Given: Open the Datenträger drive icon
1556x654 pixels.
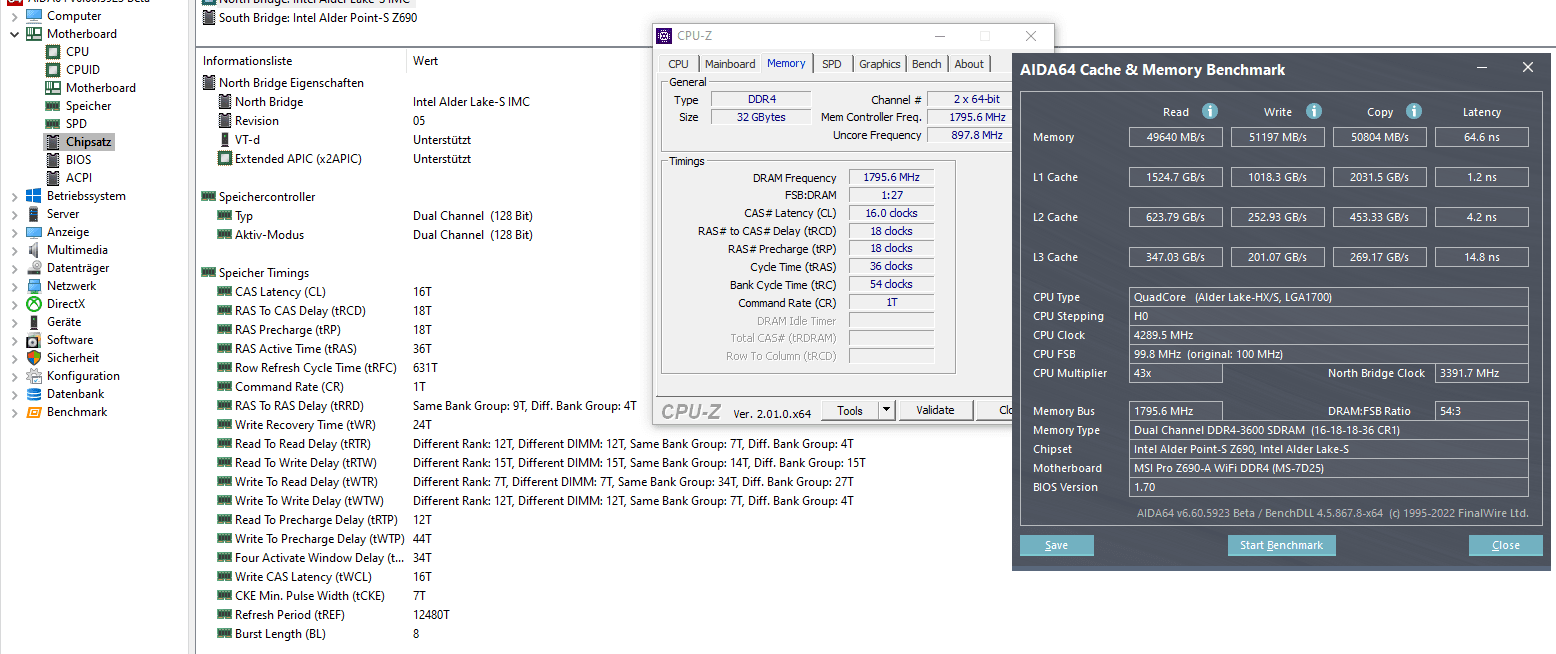Looking at the screenshot, I should (34, 268).
